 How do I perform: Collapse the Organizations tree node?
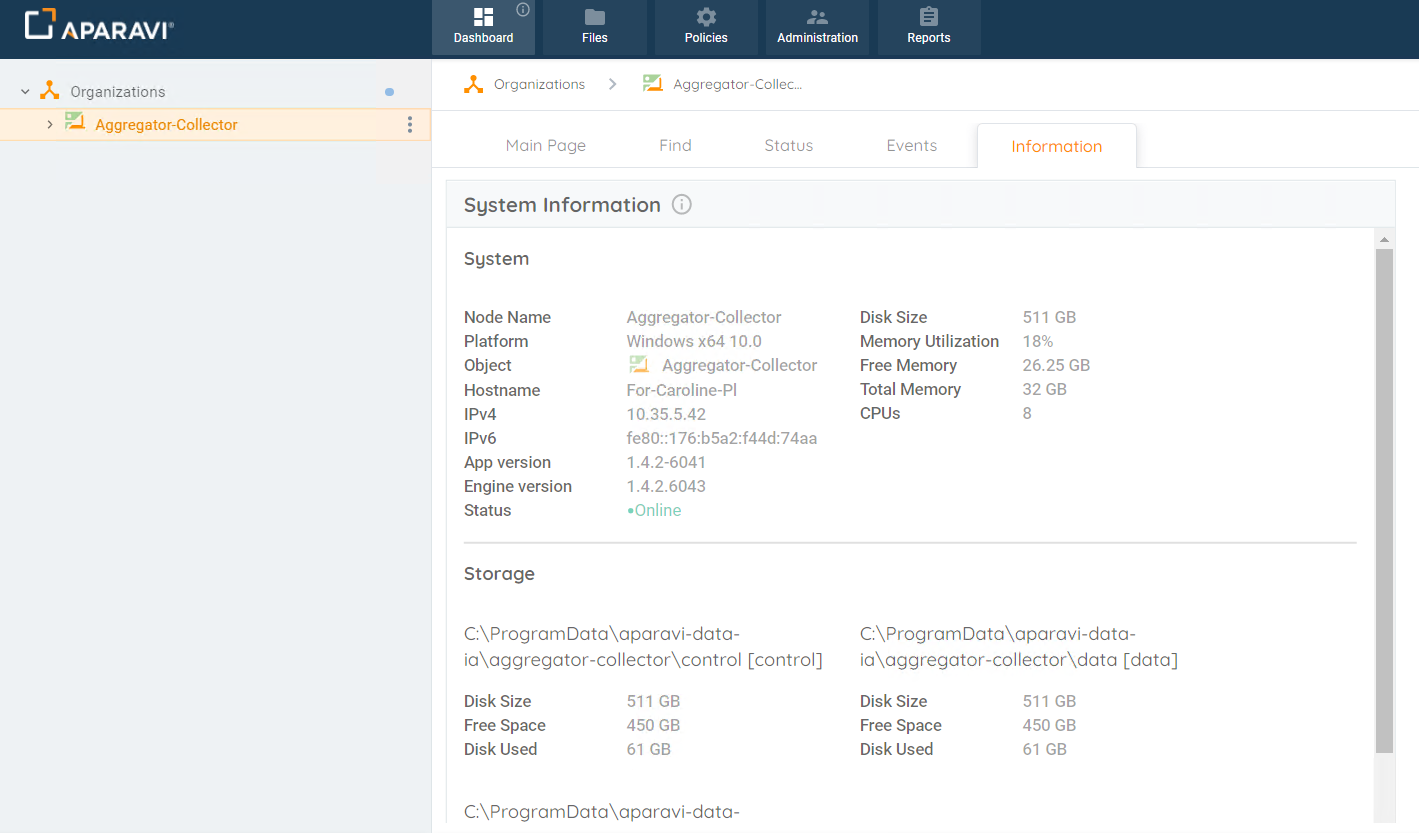pos(24,90)
